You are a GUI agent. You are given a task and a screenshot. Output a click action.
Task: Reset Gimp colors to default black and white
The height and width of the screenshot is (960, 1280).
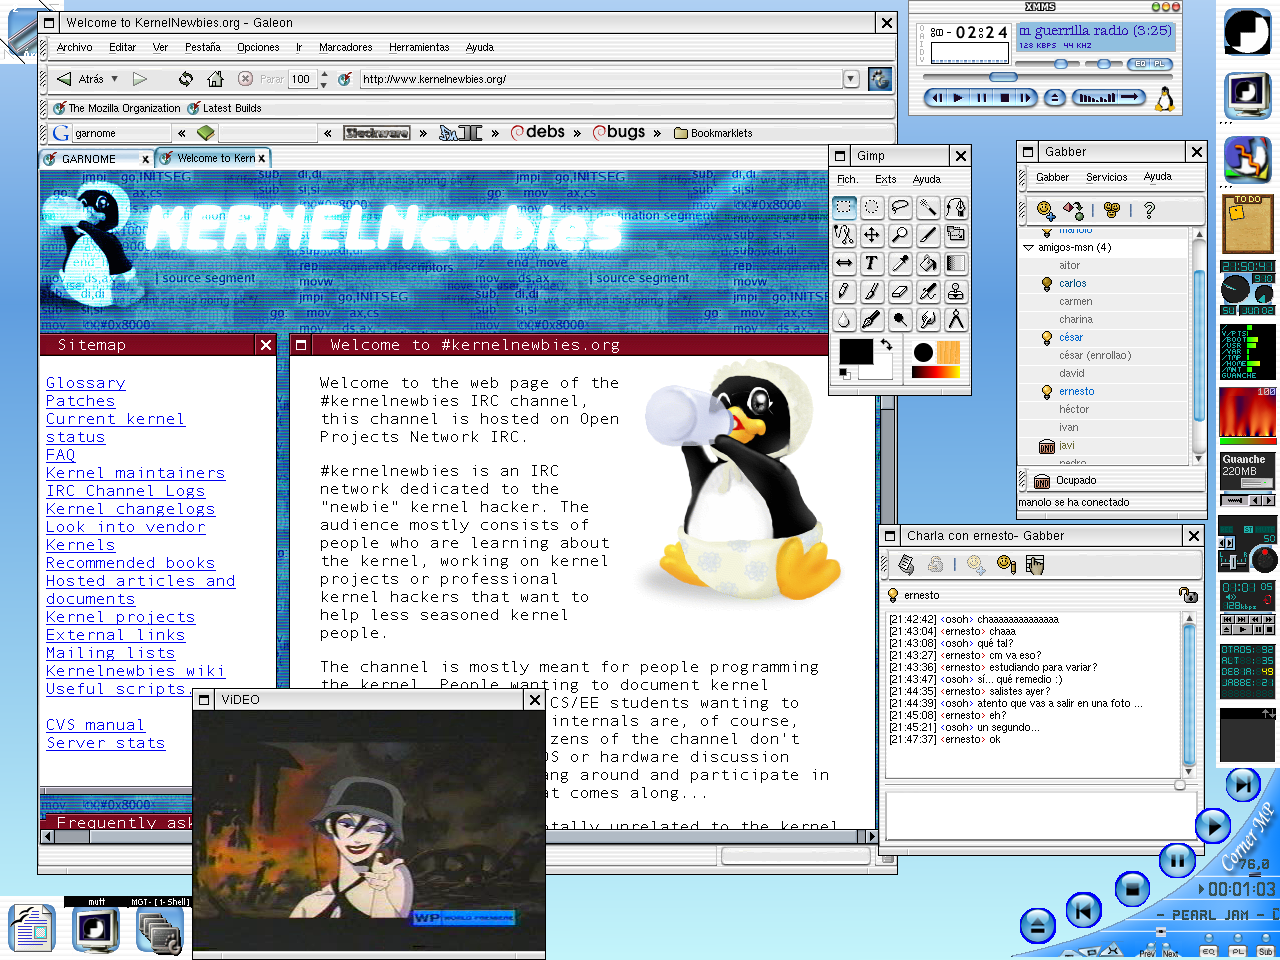[x=845, y=374]
